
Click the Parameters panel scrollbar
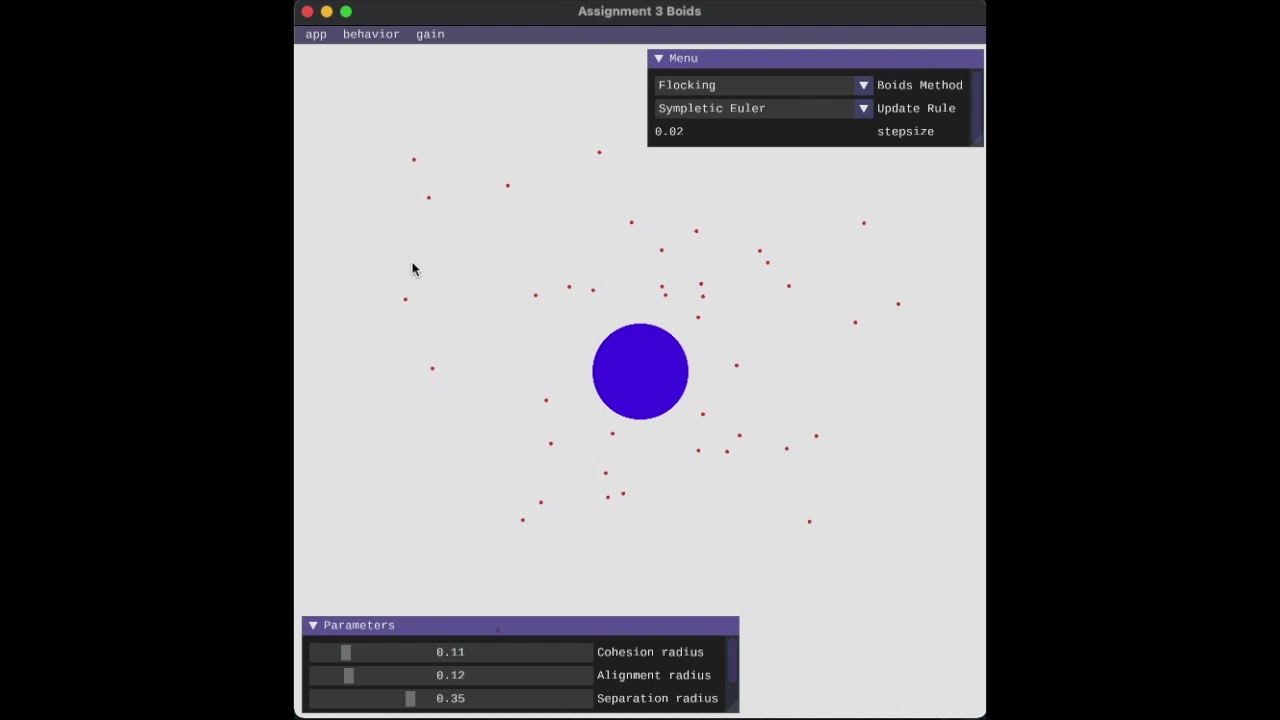(x=732, y=660)
